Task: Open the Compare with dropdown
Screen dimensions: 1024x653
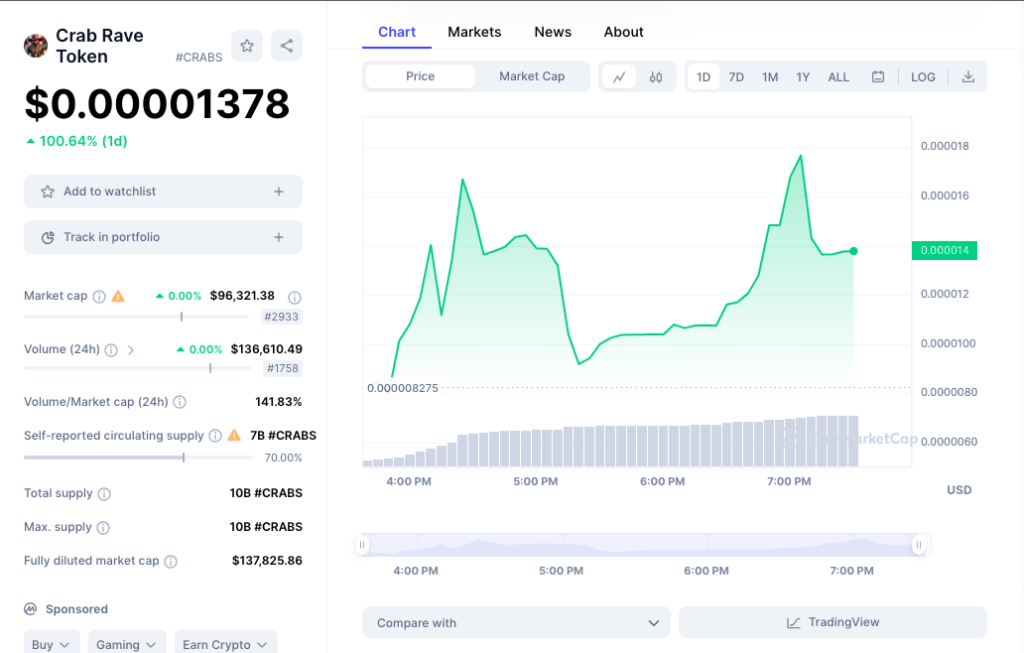Action: 515,622
